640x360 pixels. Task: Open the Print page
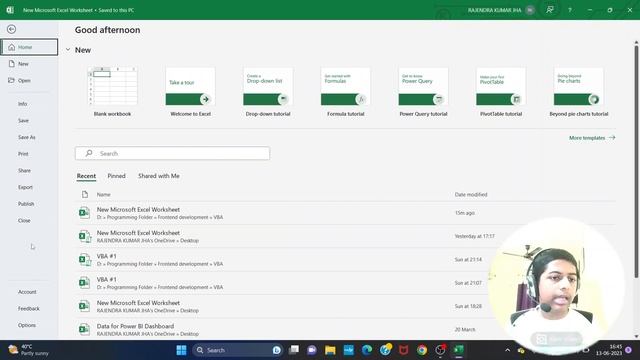23,154
